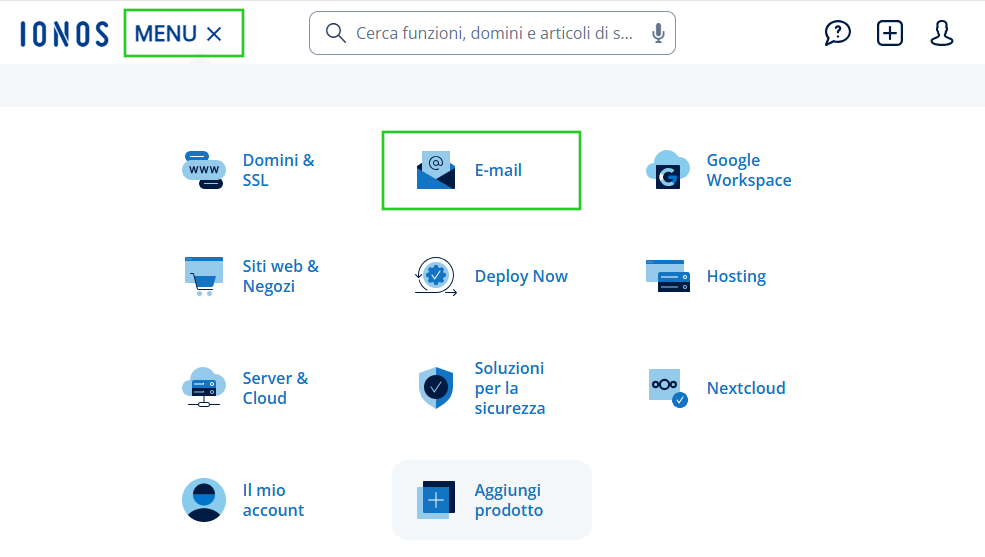Click the Aggiungi prodotto plus square icon

tap(436, 500)
